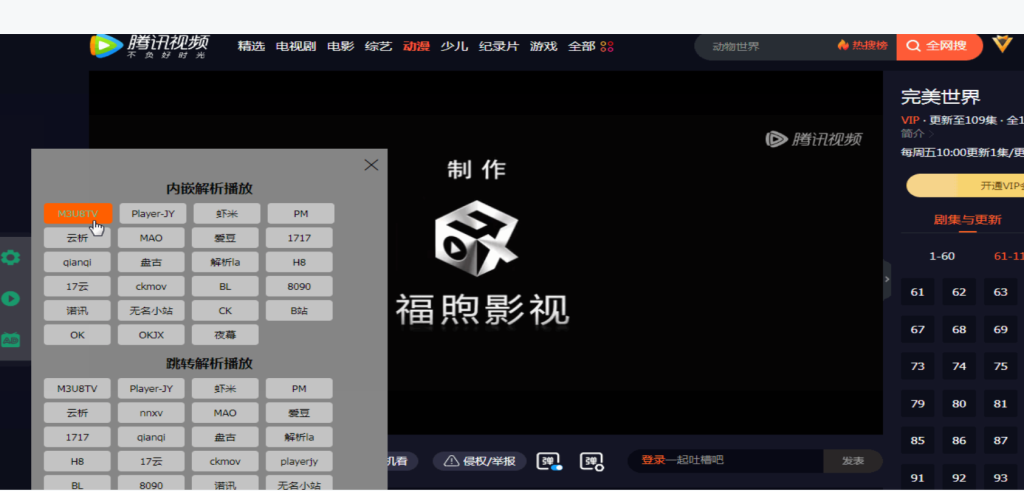Select 解析la in the embedded parse section

tap(225, 262)
